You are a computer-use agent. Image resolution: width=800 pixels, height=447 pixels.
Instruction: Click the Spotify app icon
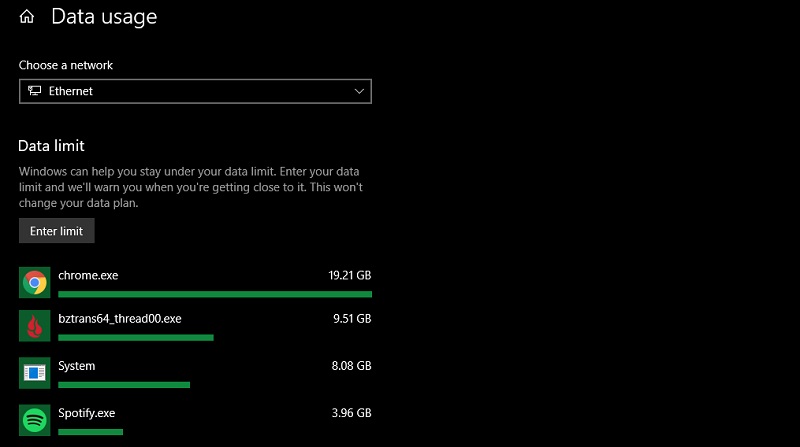[35, 418]
